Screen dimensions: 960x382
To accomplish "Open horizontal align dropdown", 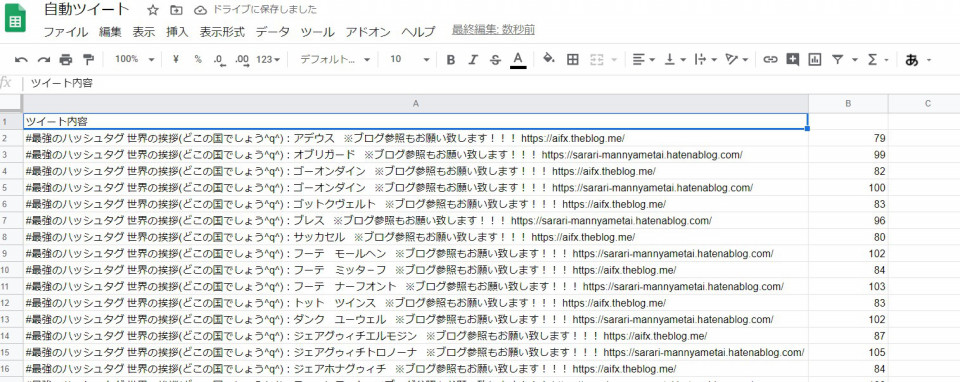I will 643,59.
